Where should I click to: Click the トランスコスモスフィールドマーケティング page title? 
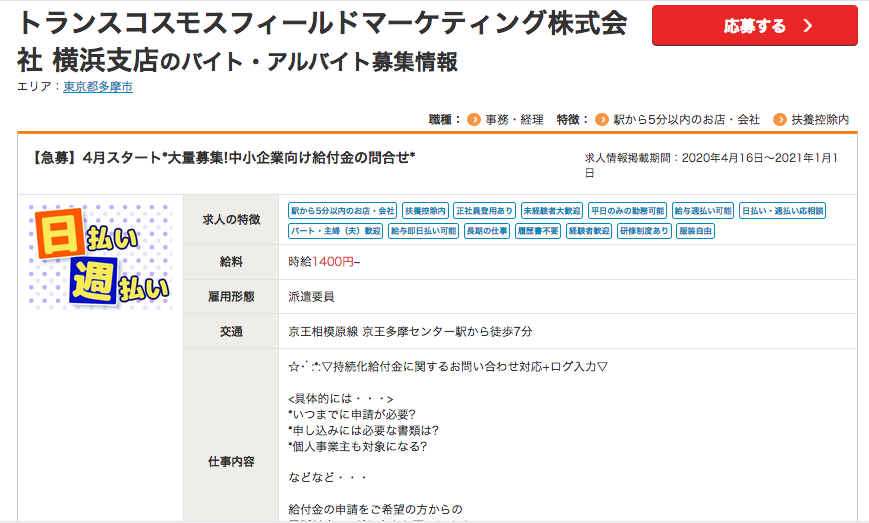pyautogui.click(x=323, y=42)
